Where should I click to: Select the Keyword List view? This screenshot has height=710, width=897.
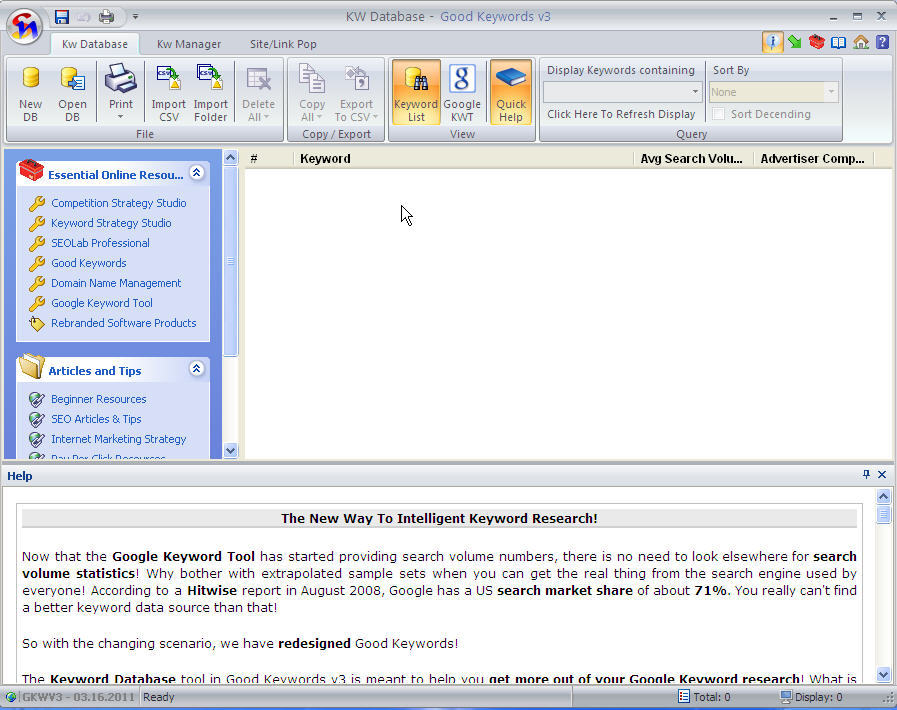pos(415,92)
